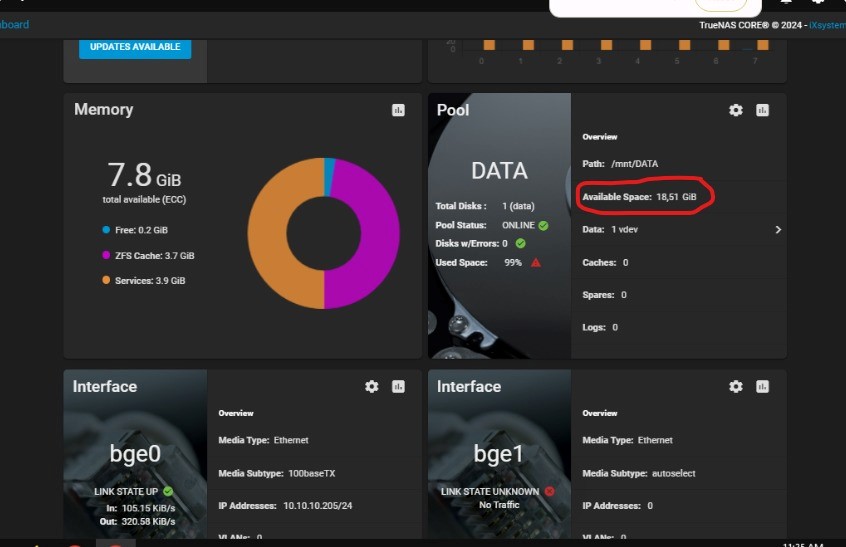Open bge1 interface settings gear
This screenshot has width=846, height=547.
tap(736, 386)
